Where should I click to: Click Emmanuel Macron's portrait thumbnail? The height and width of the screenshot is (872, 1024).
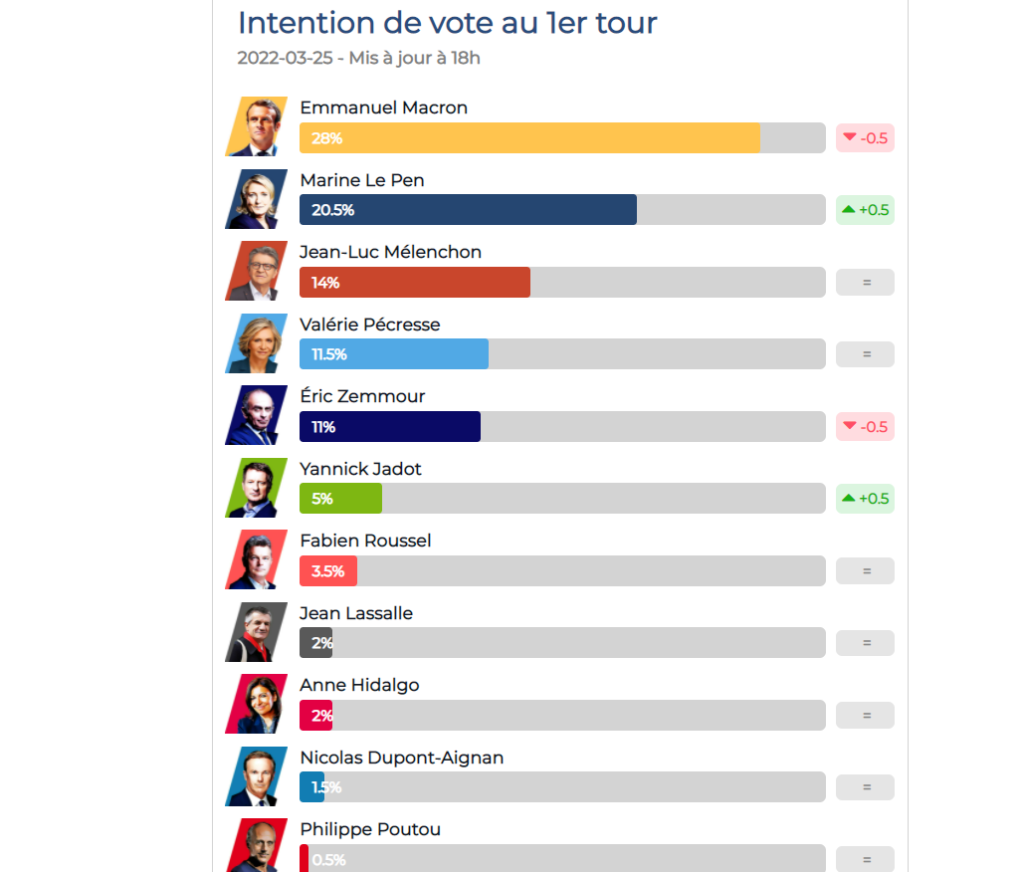point(257,126)
